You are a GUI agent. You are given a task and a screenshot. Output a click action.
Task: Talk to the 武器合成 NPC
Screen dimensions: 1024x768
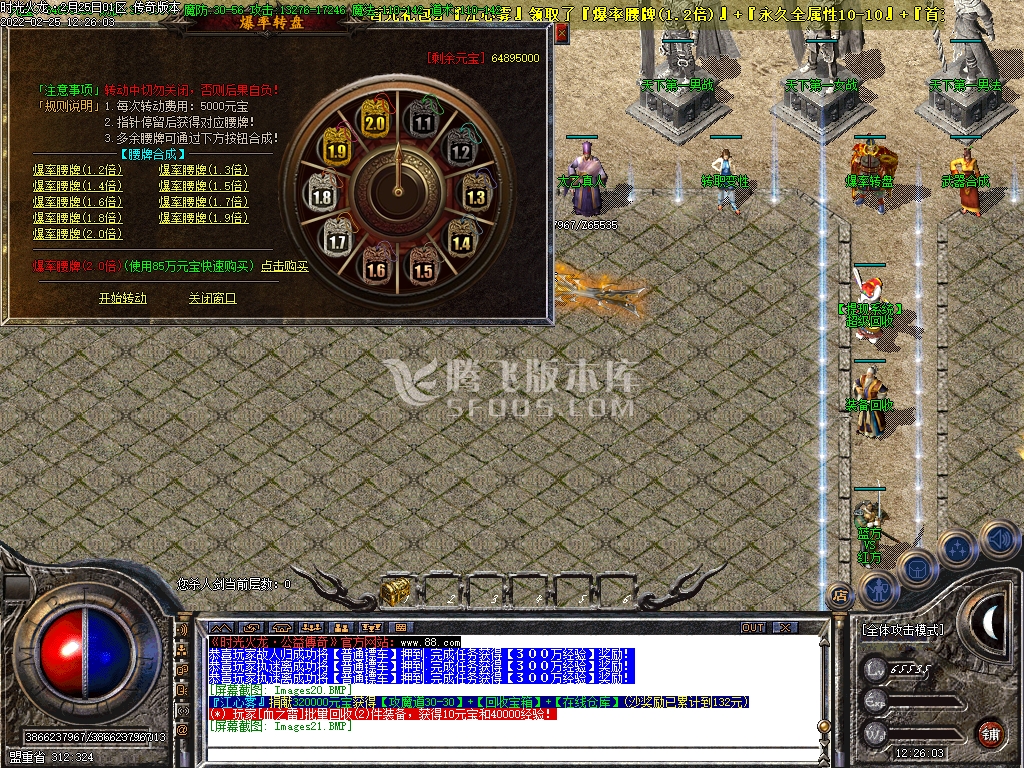pyautogui.click(x=967, y=181)
